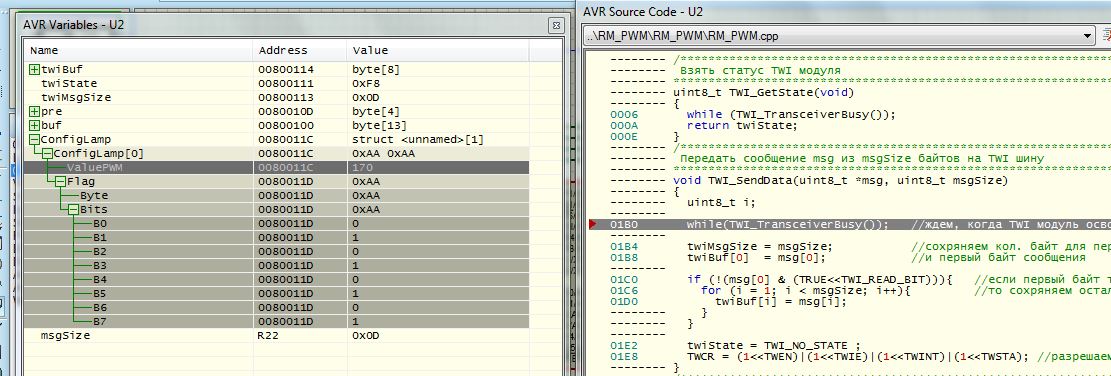The width and height of the screenshot is (1111, 376).
Task: Click the red current-line arrow at 01B0
Action: [593, 224]
